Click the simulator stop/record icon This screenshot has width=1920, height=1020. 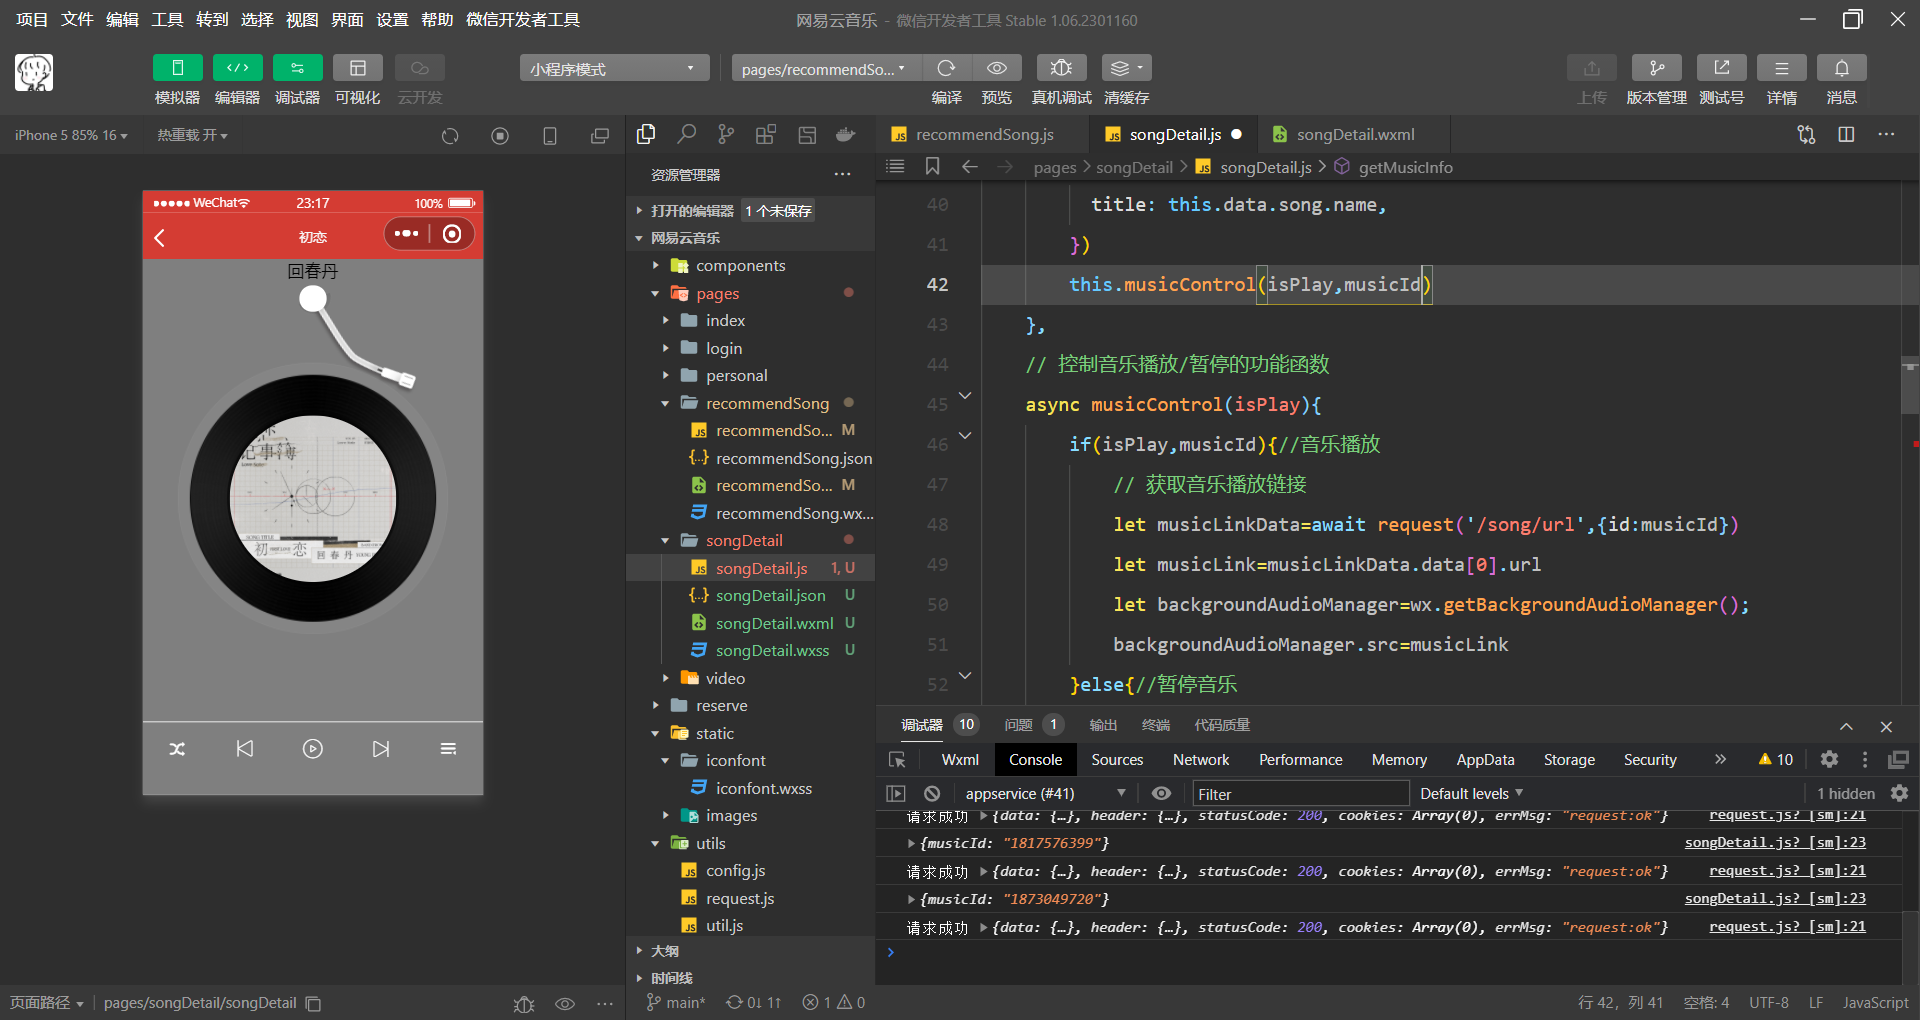coord(500,135)
